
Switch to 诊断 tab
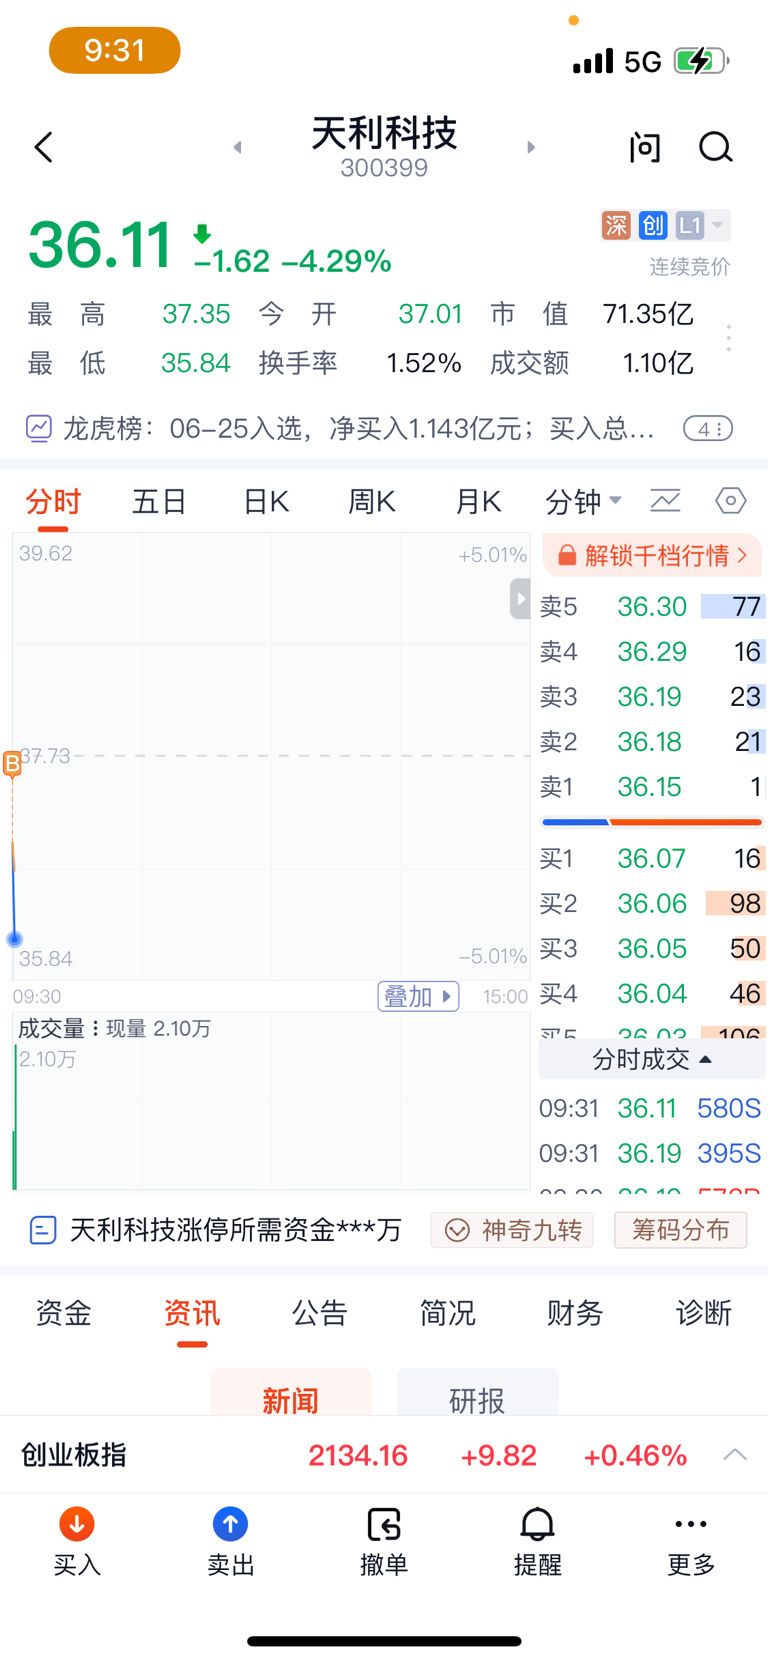pos(704,1312)
